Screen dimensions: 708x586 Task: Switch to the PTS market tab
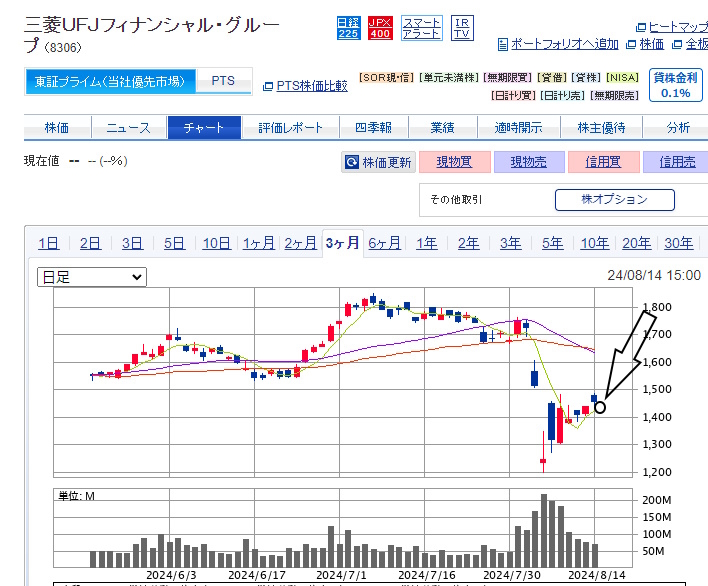223,81
